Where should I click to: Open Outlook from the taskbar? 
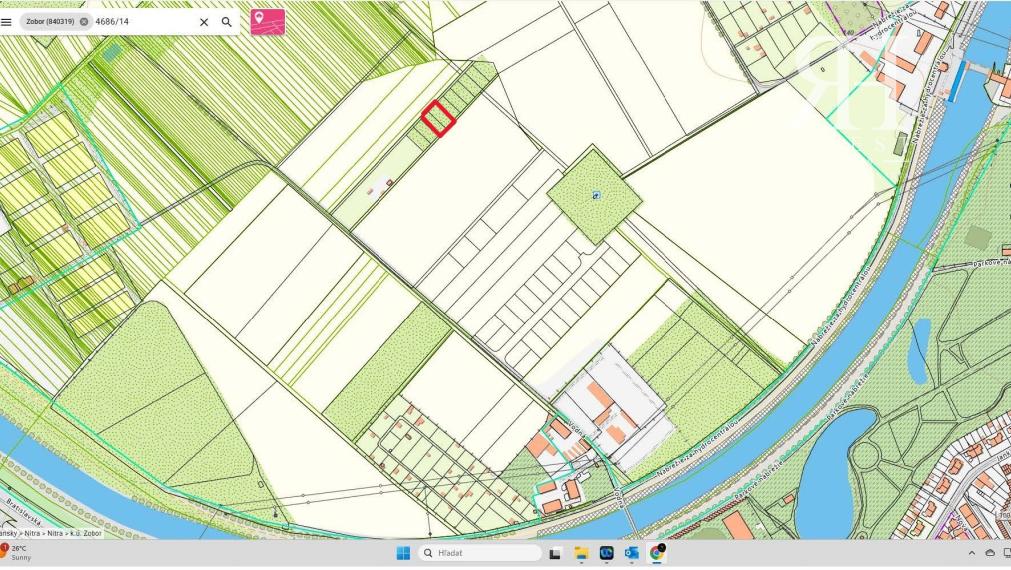coord(631,553)
